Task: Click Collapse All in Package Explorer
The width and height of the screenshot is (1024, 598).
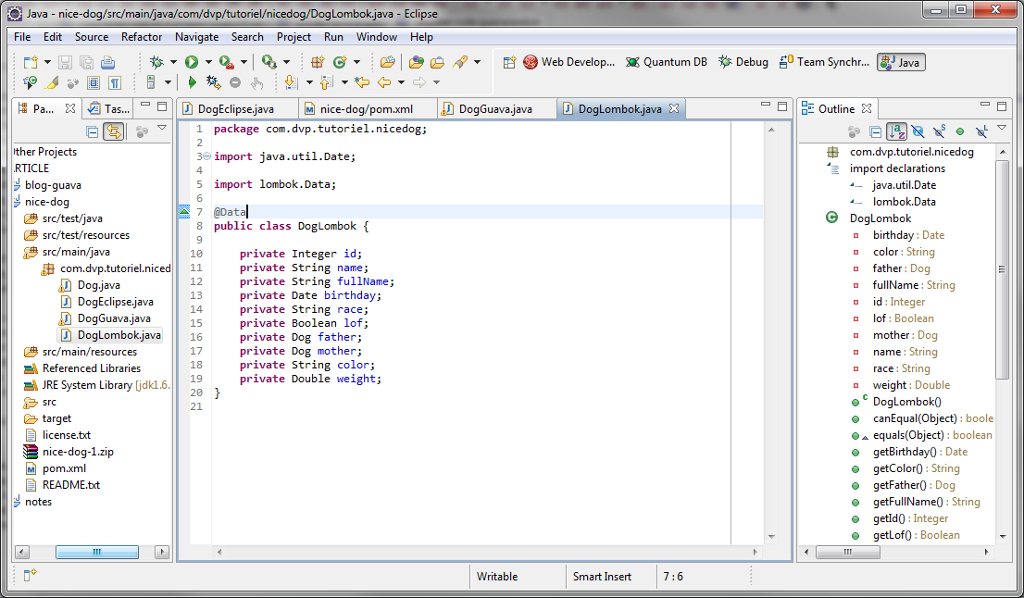Action: coord(93,131)
